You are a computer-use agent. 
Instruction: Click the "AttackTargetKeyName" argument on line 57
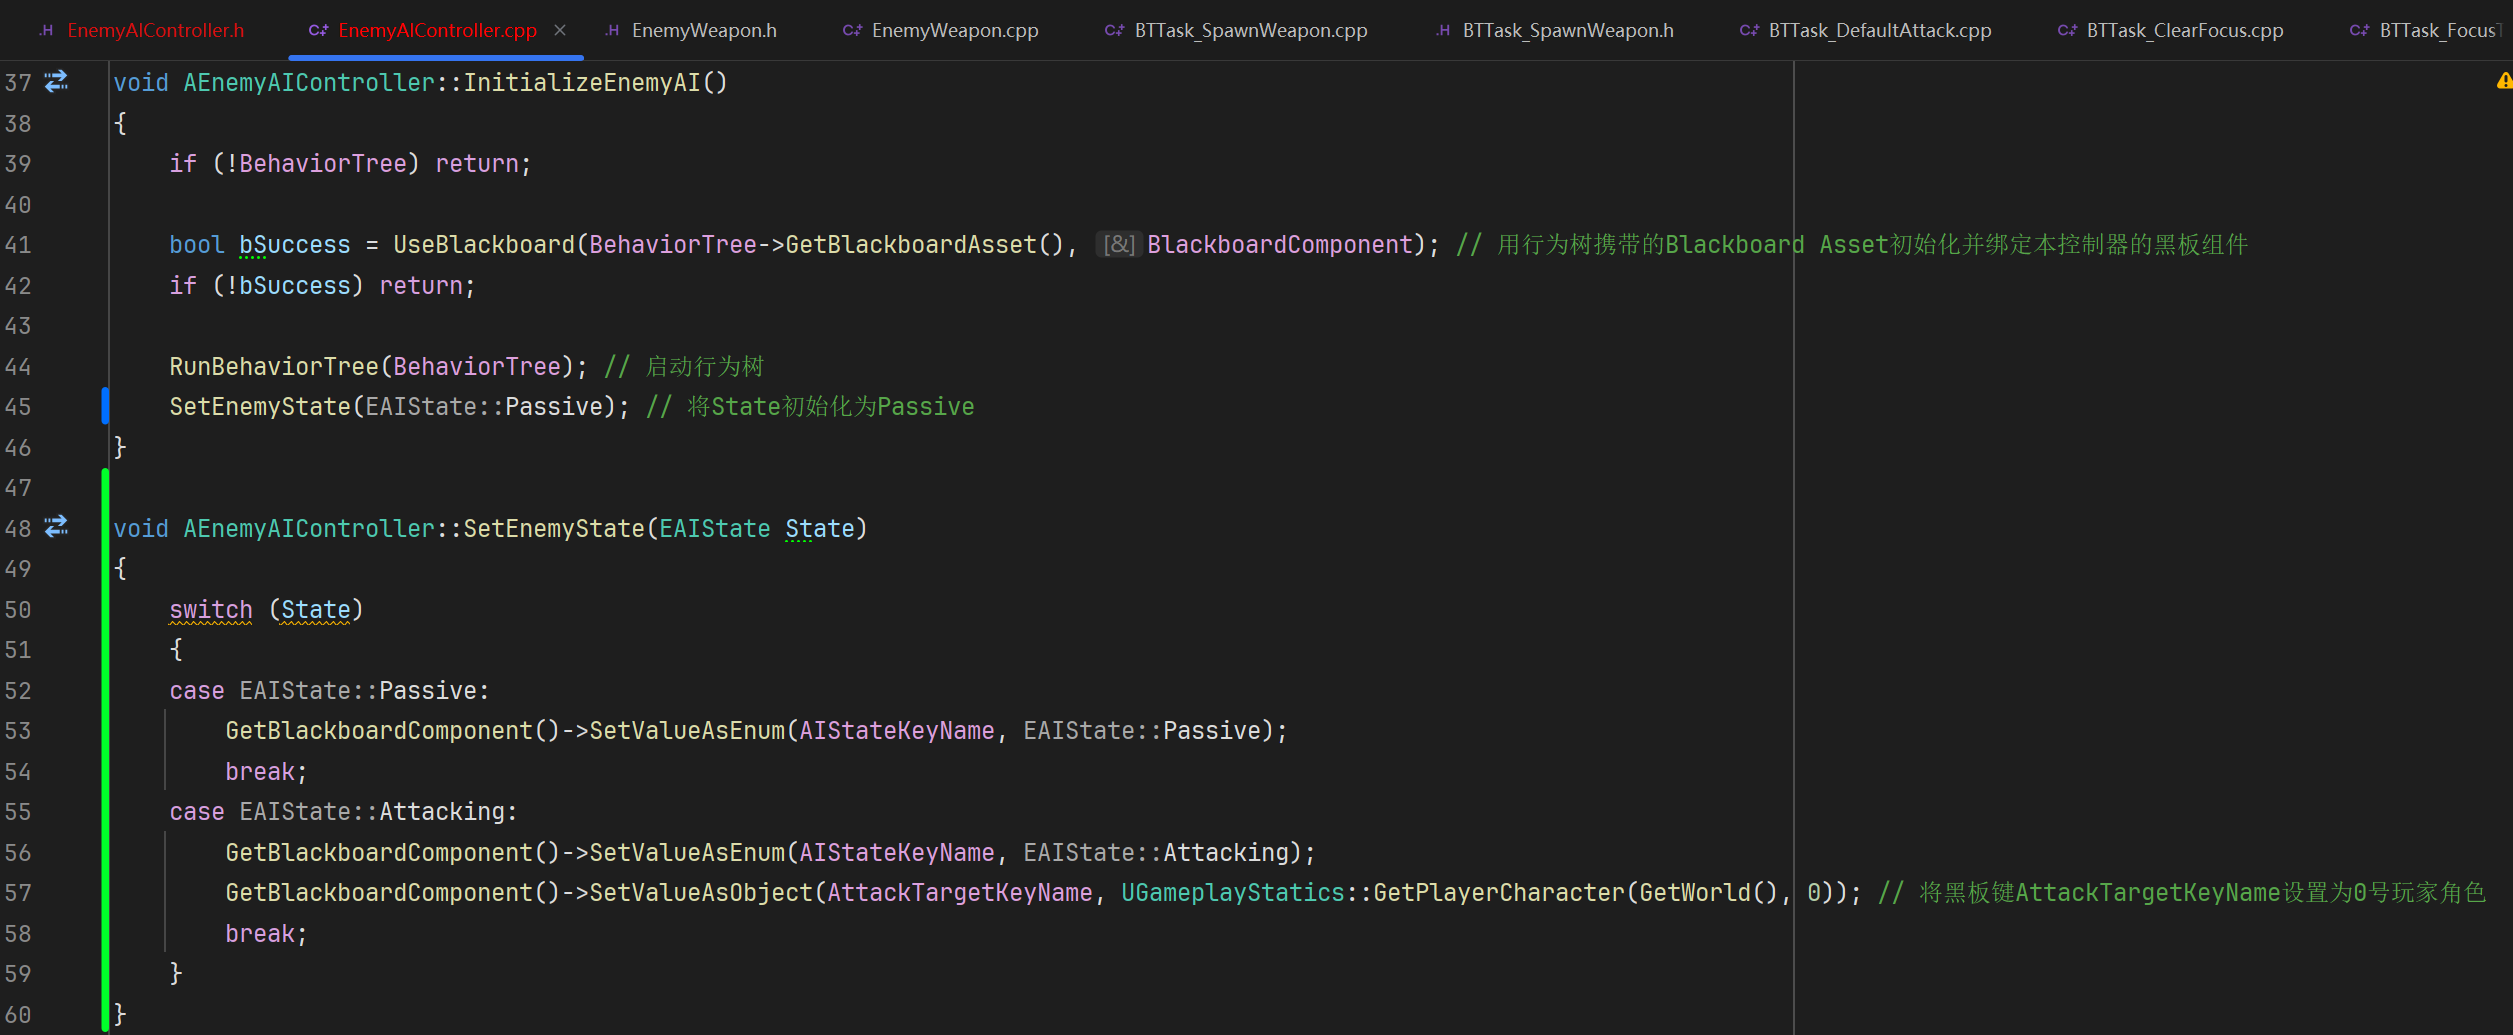coord(960,893)
